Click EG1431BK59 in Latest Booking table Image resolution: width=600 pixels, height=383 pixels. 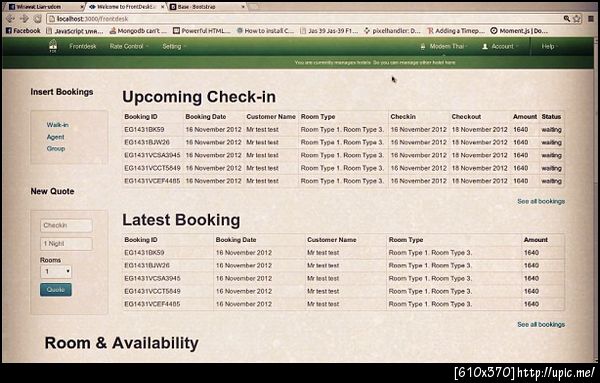point(144,253)
